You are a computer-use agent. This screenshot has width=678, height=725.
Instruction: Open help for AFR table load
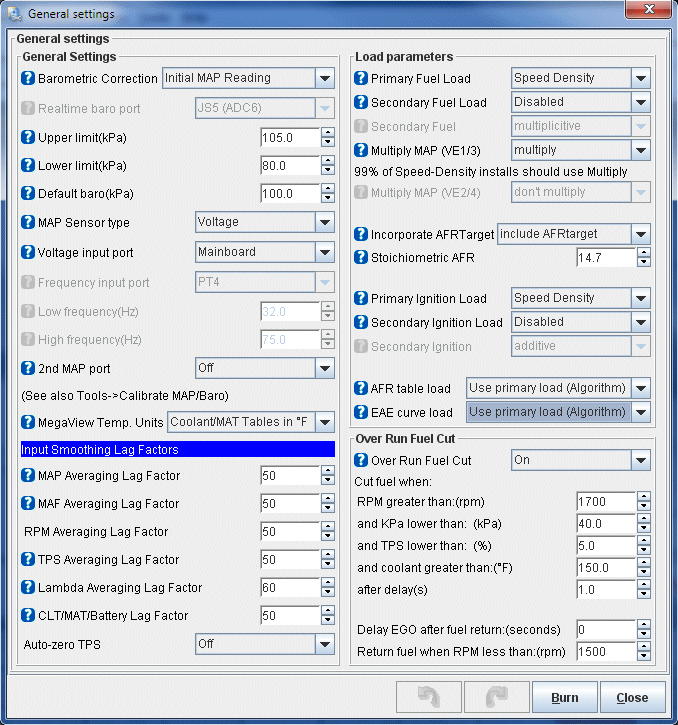coord(361,388)
